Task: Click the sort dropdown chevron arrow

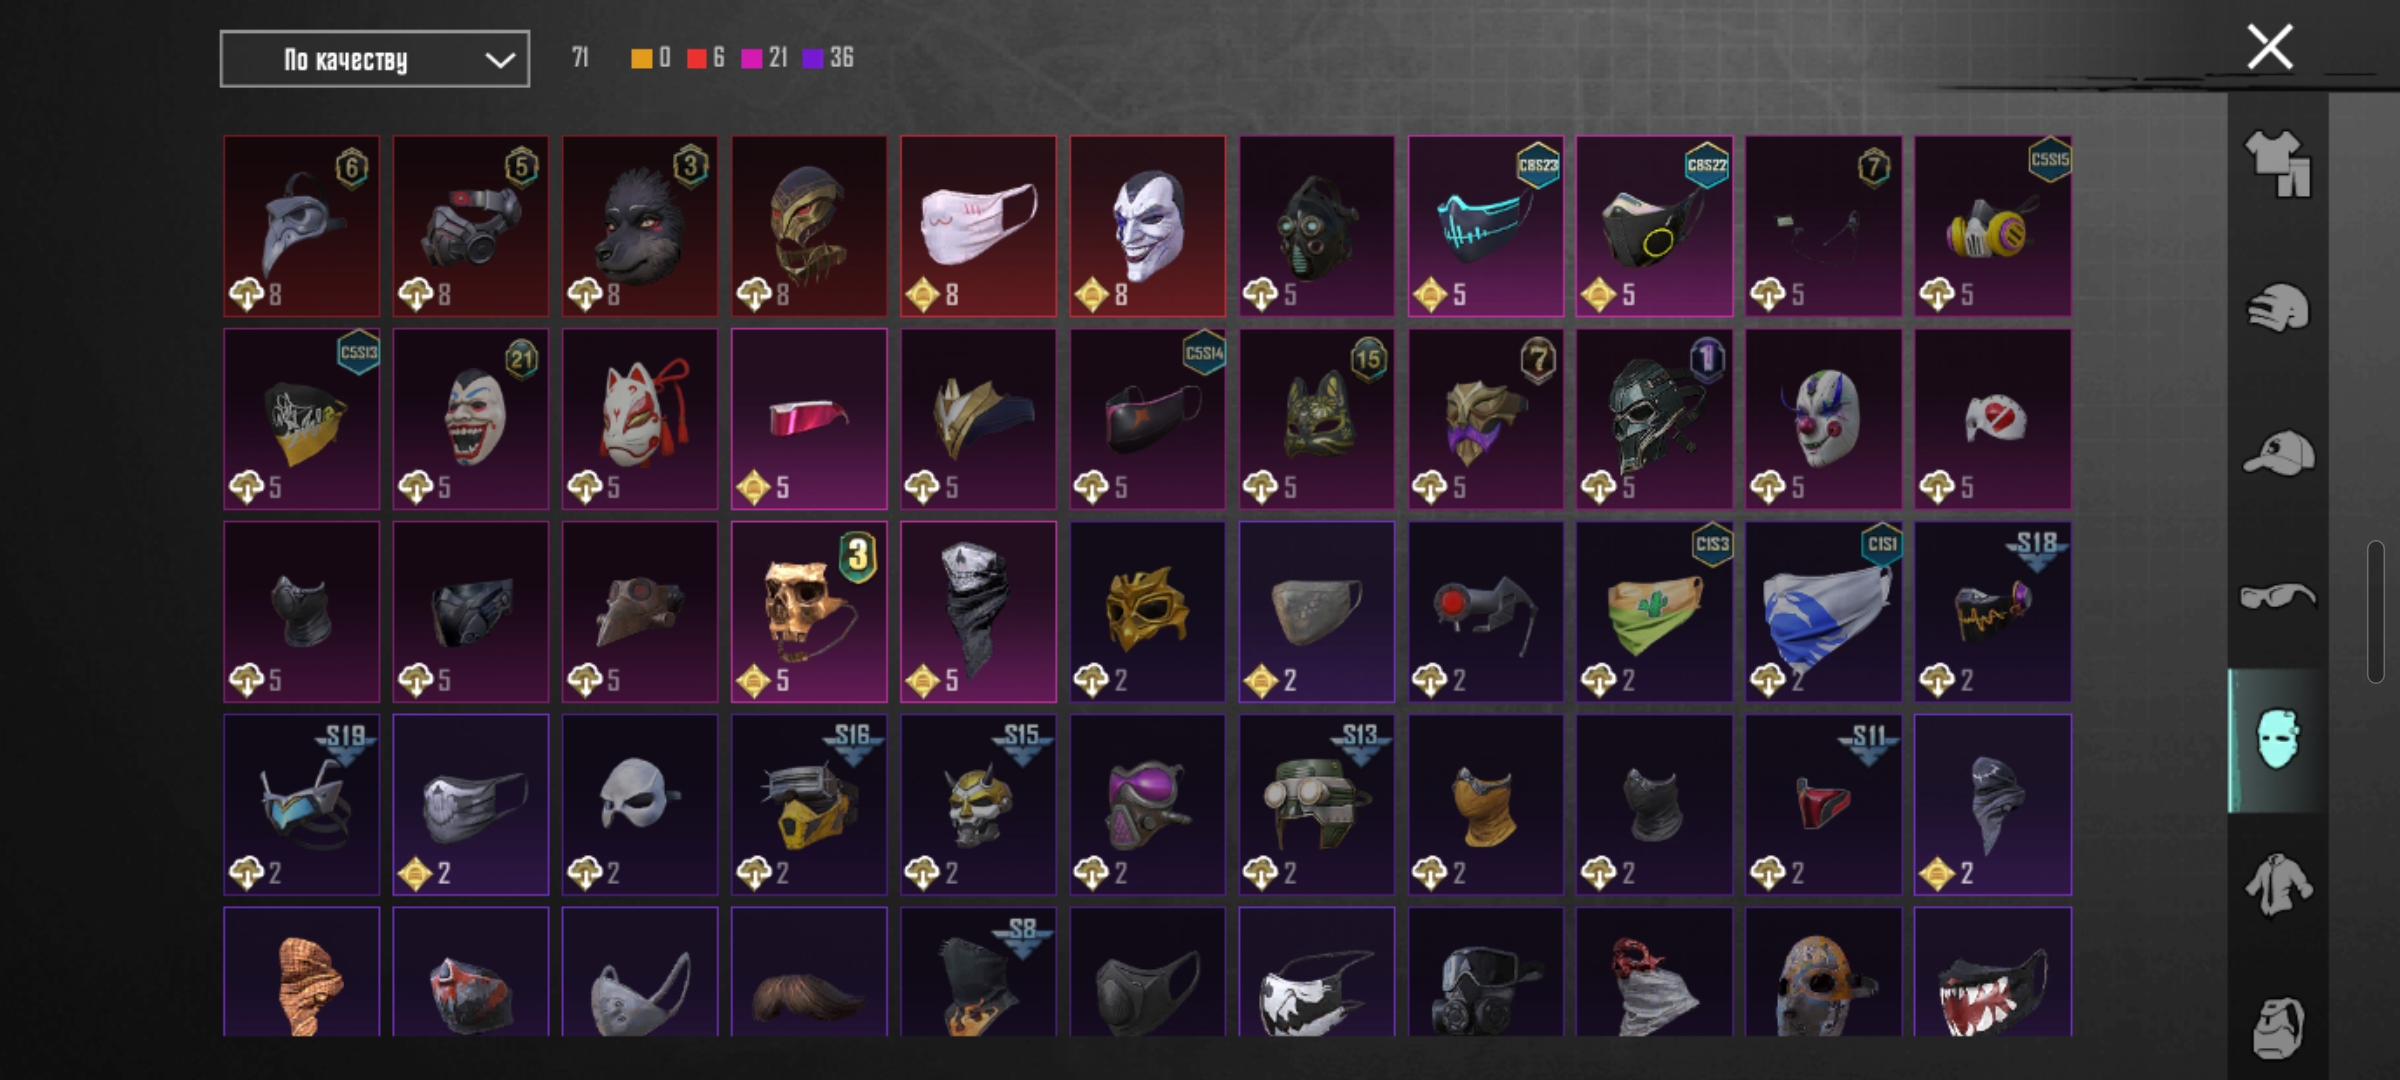Action: (x=500, y=60)
